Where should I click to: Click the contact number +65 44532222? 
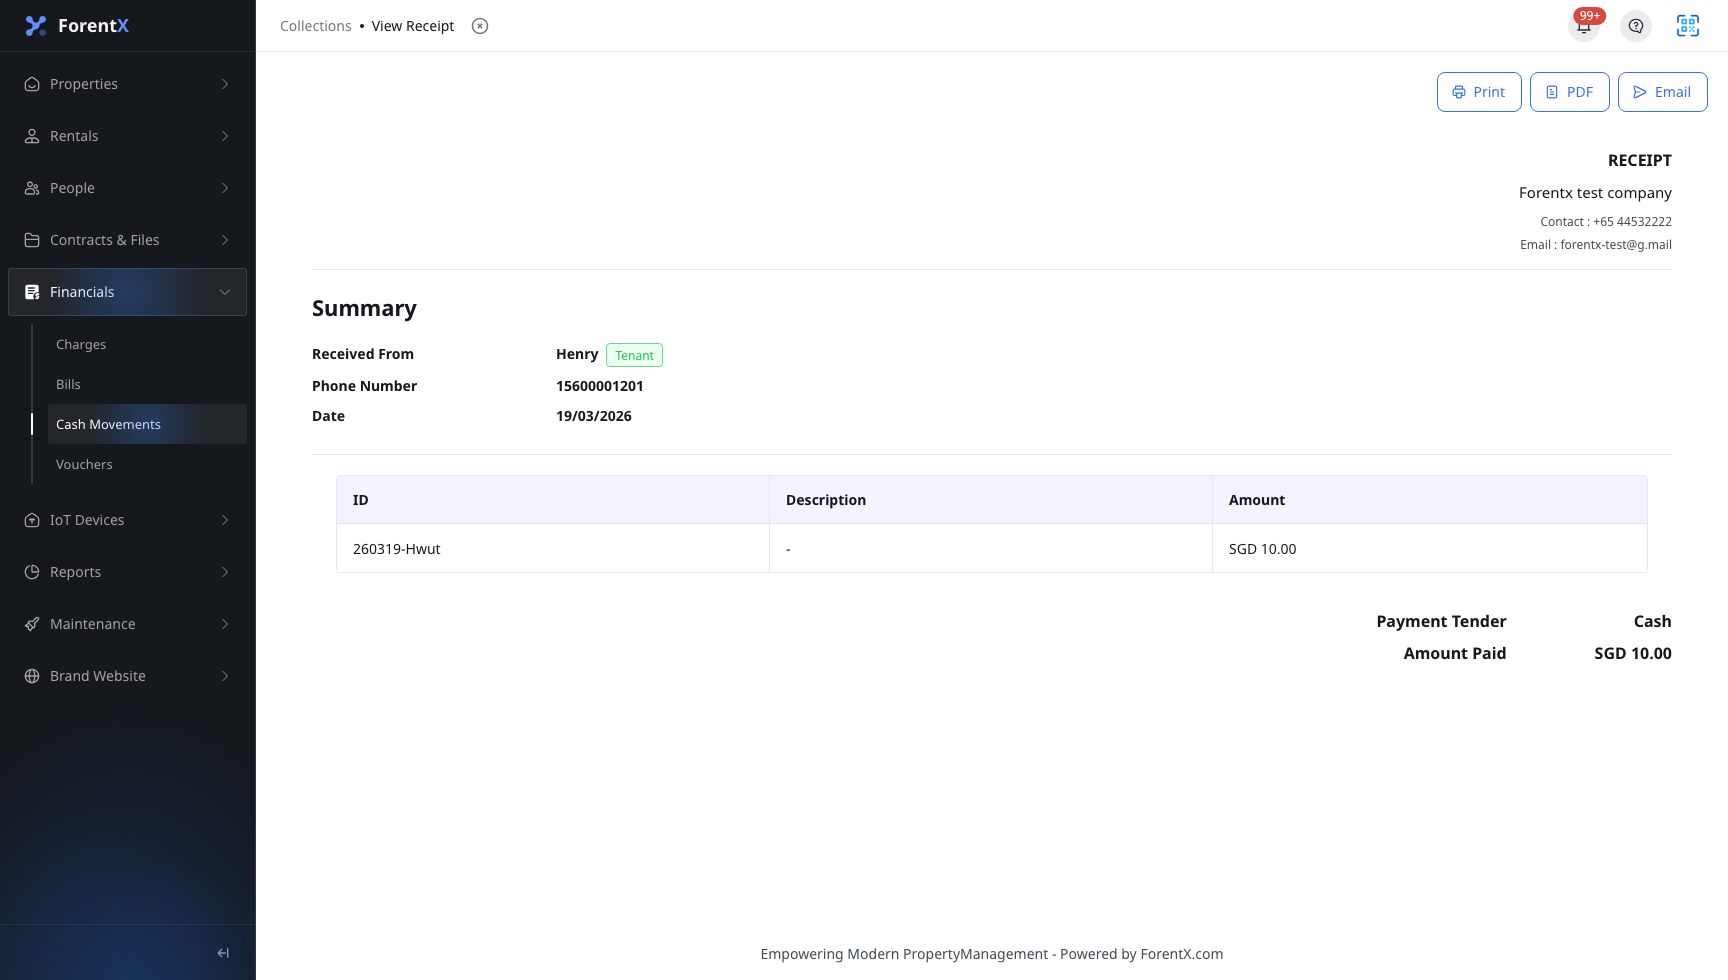click(1632, 222)
